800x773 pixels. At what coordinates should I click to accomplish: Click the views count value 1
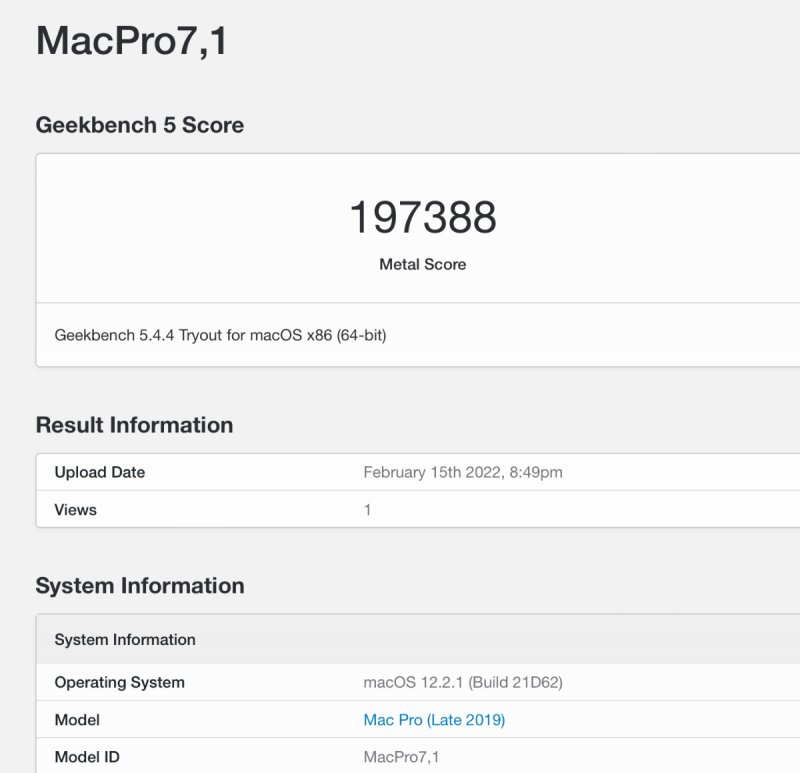[367, 510]
